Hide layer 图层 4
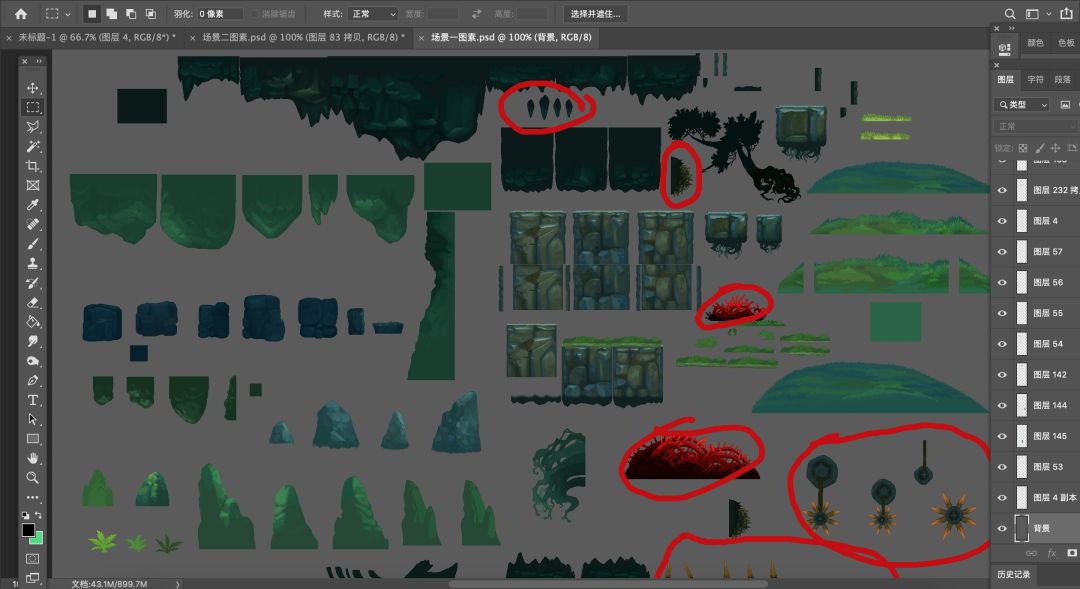The width and height of the screenshot is (1080, 589). point(1002,221)
